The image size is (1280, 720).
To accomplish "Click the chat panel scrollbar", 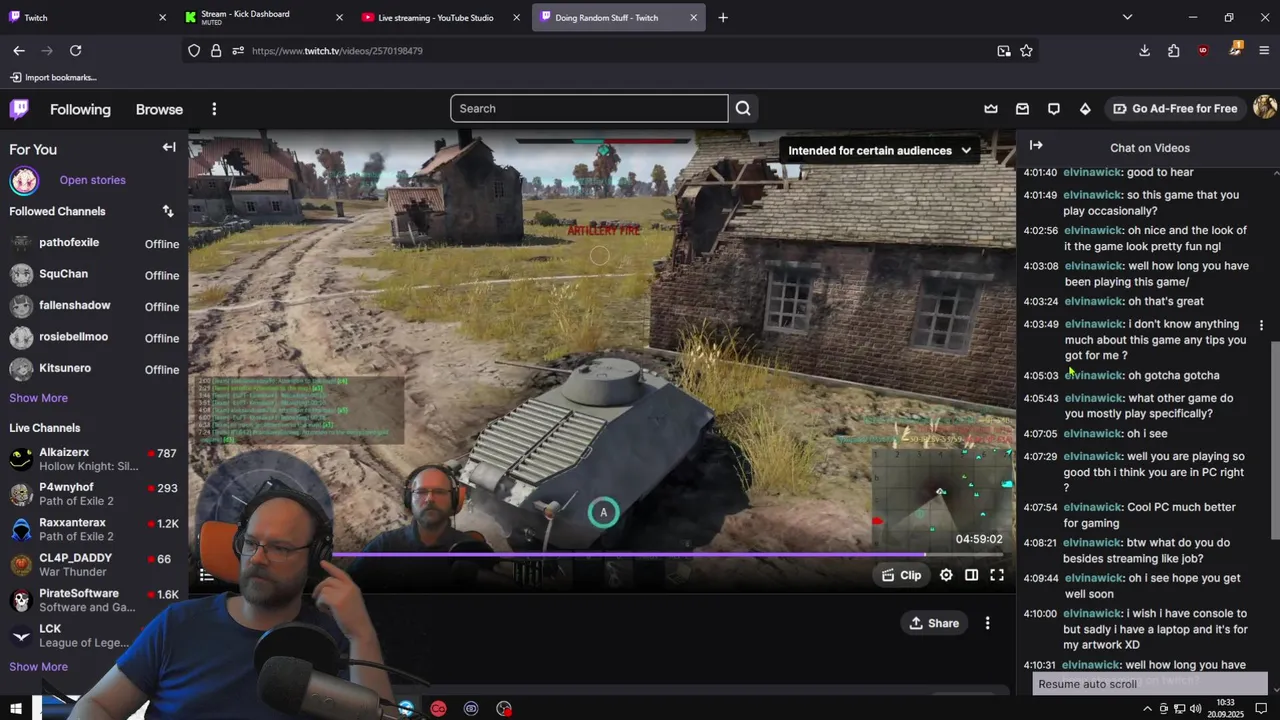I will pyautogui.click(x=1275, y=440).
